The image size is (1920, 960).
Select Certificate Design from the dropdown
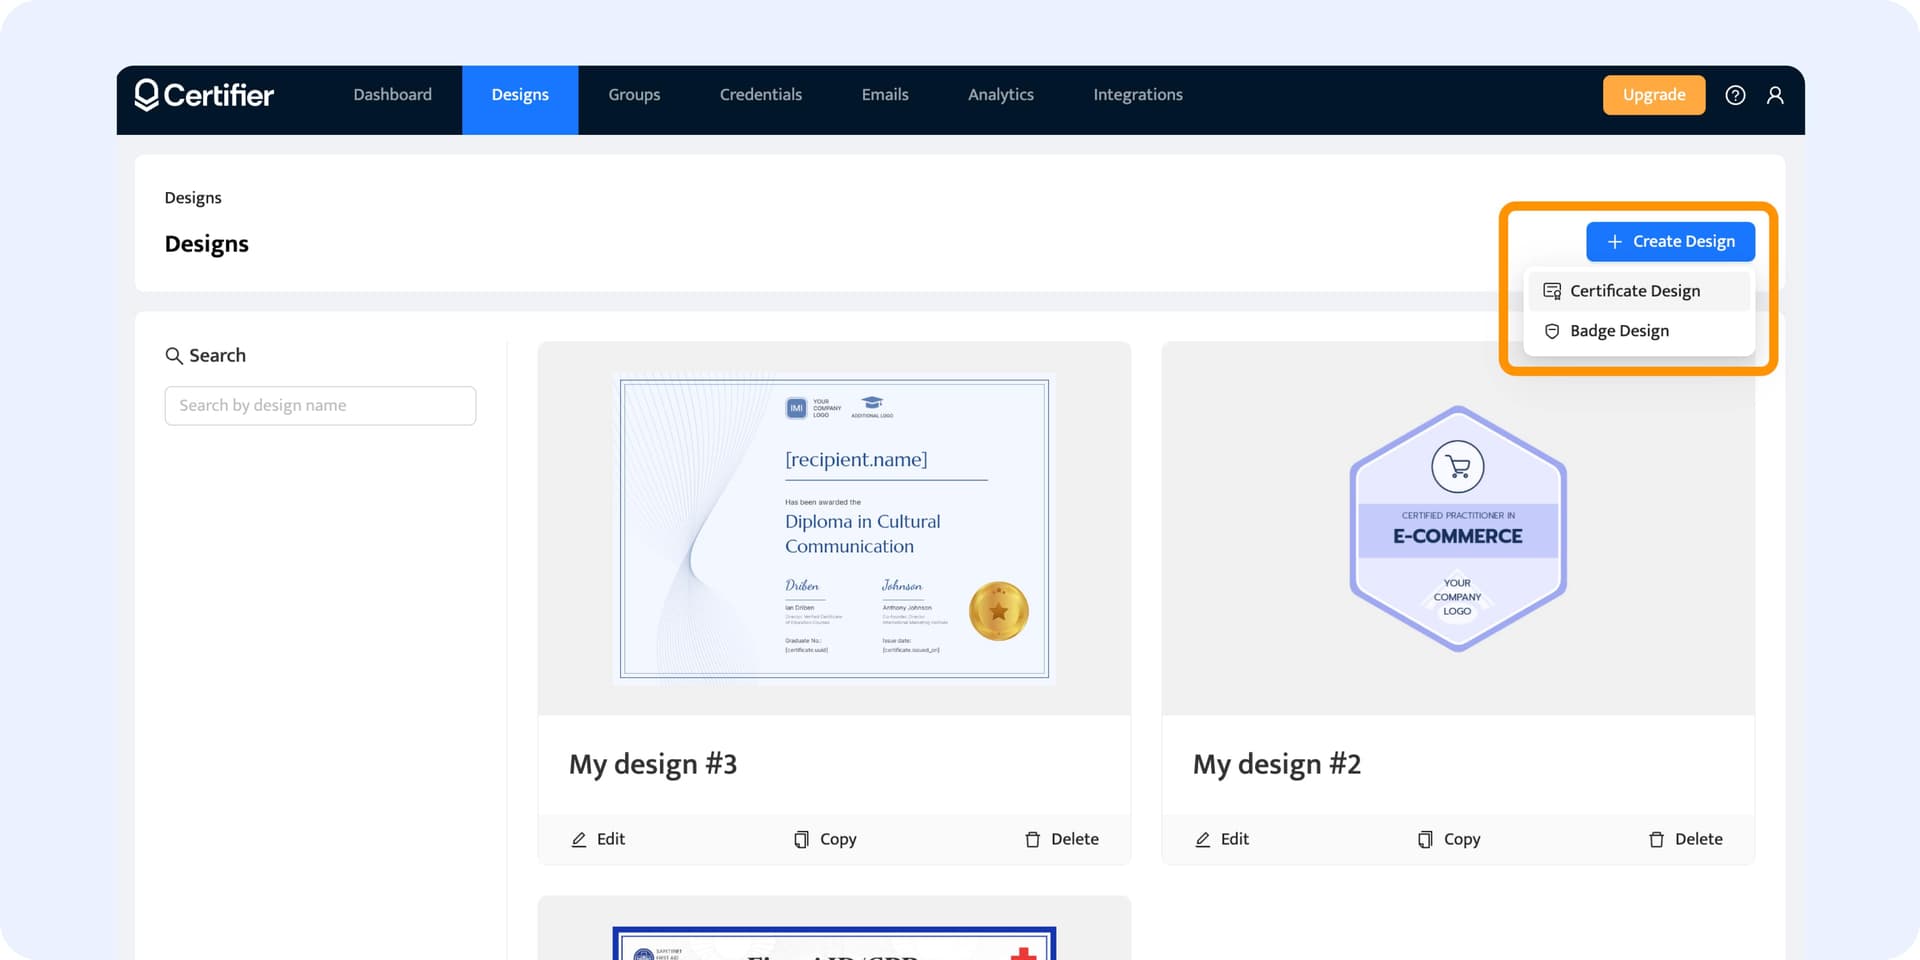[x=1634, y=291]
